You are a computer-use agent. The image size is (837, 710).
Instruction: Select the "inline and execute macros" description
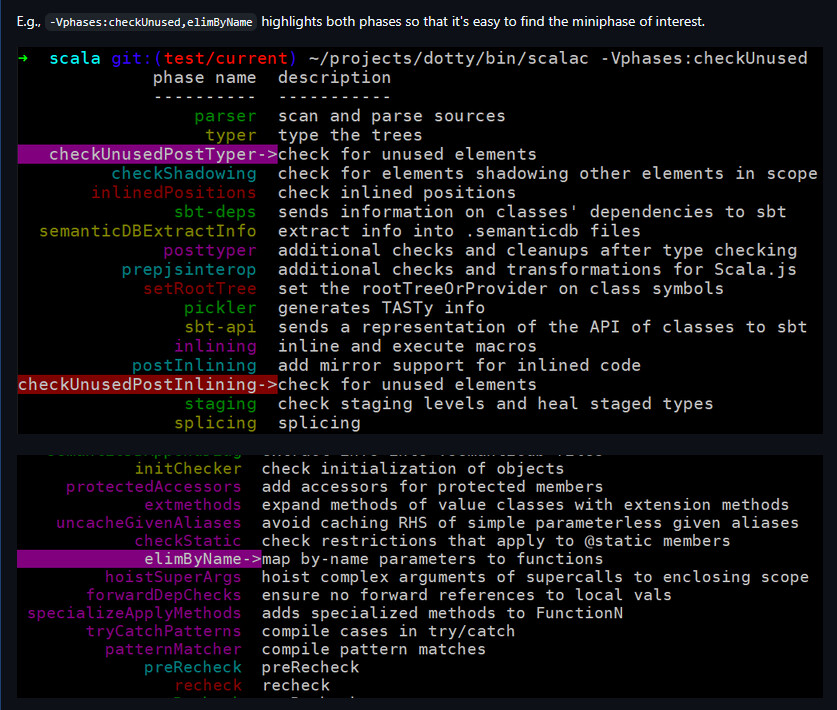click(407, 346)
